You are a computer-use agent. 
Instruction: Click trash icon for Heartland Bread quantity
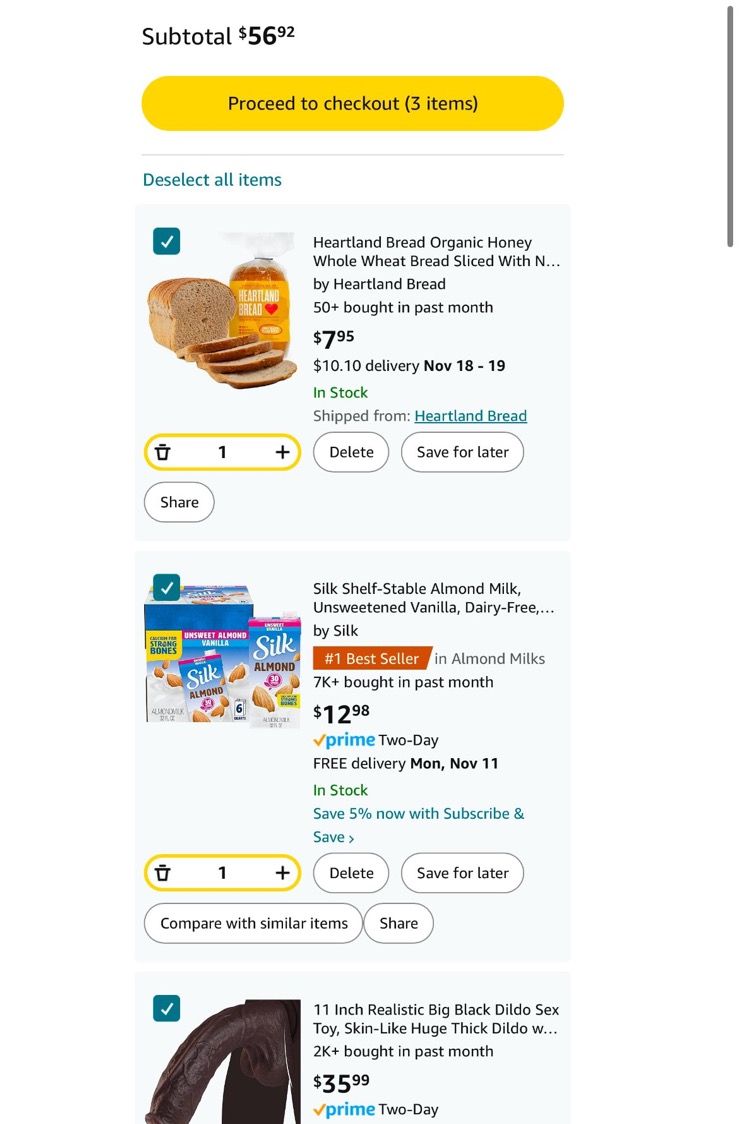point(163,453)
